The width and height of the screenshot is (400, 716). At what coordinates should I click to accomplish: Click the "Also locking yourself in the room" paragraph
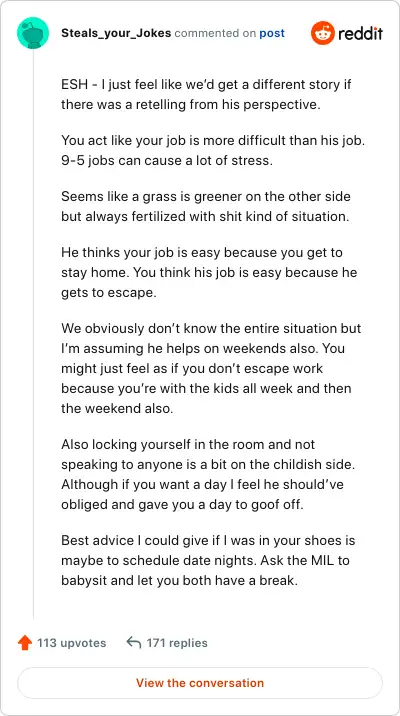click(208, 474)
